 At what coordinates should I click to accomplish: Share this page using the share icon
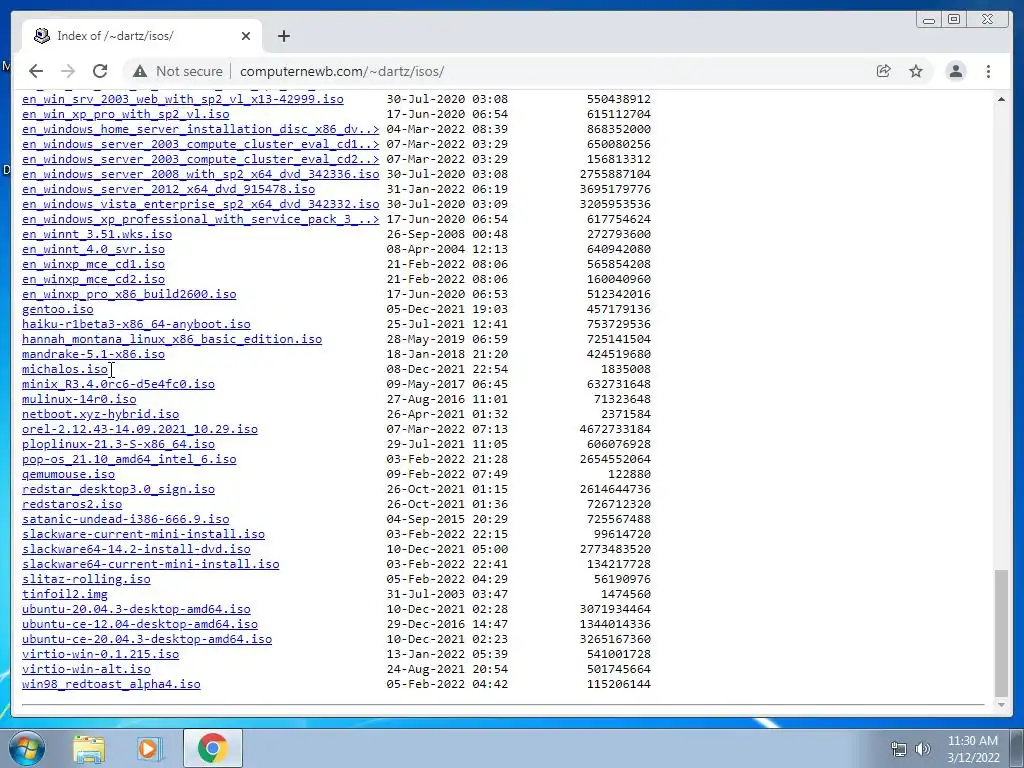(x=884, y=71)
